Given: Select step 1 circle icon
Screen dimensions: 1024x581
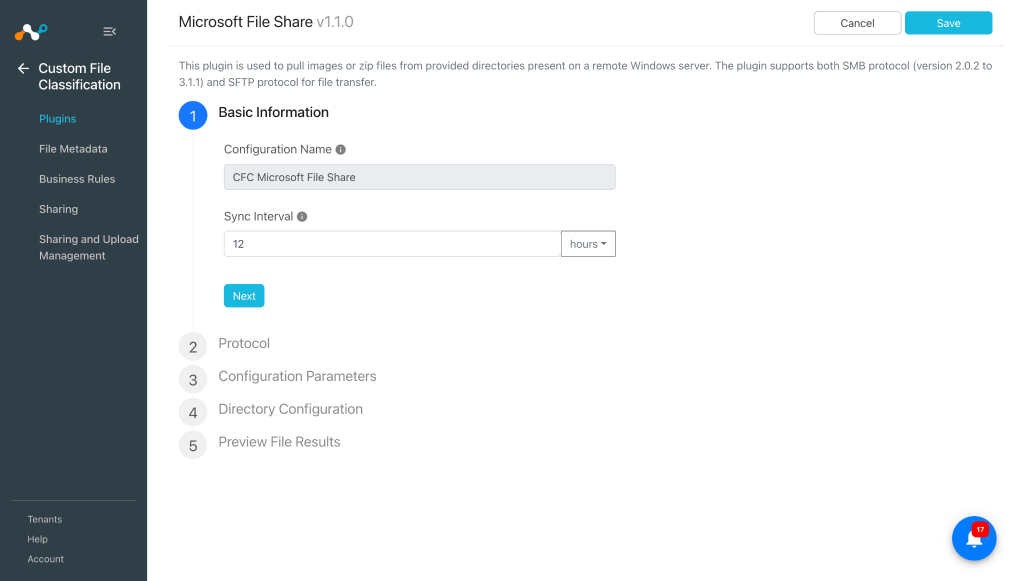Looking at the screenshot, I should [193, 116].
